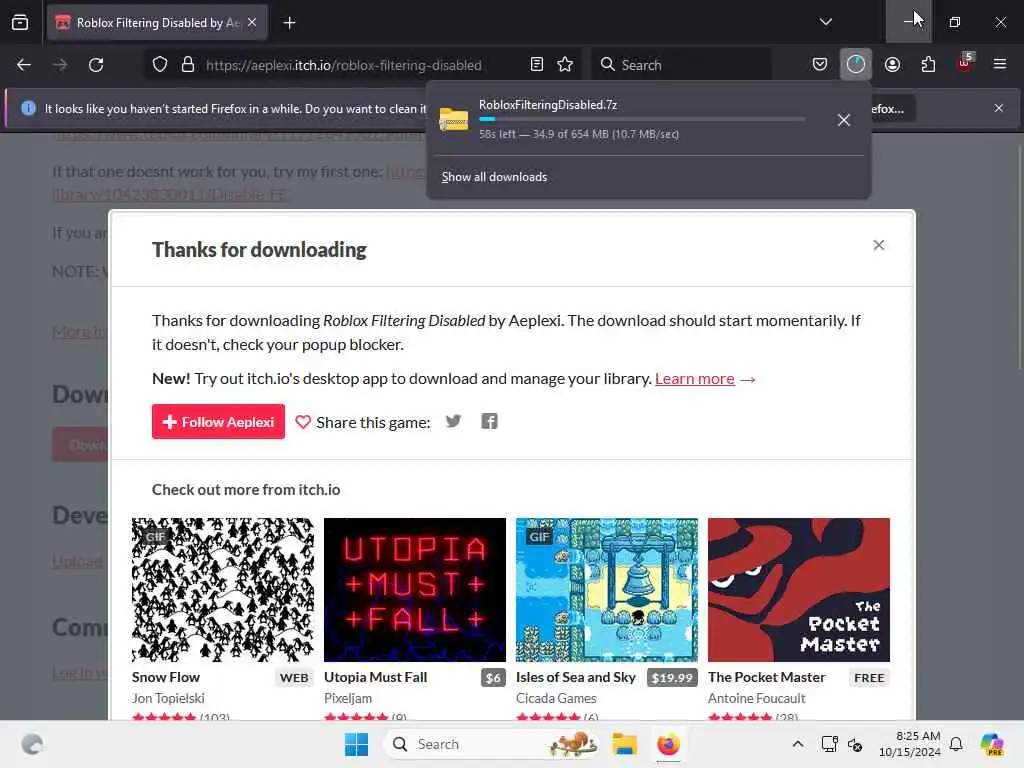
Task: Bookmark this page with the star icon
Action: coord(565,65)
